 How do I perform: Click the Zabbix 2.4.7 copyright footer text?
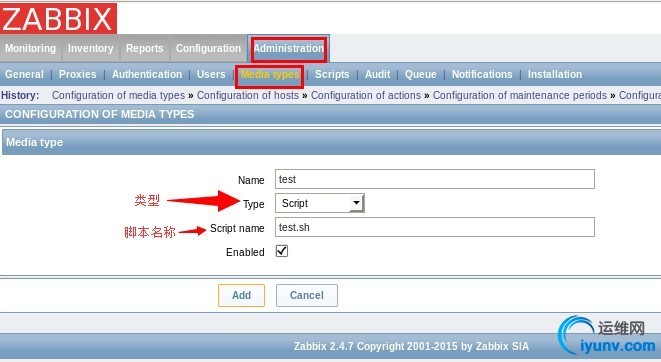pyautogui.click(x=411, y=346)
